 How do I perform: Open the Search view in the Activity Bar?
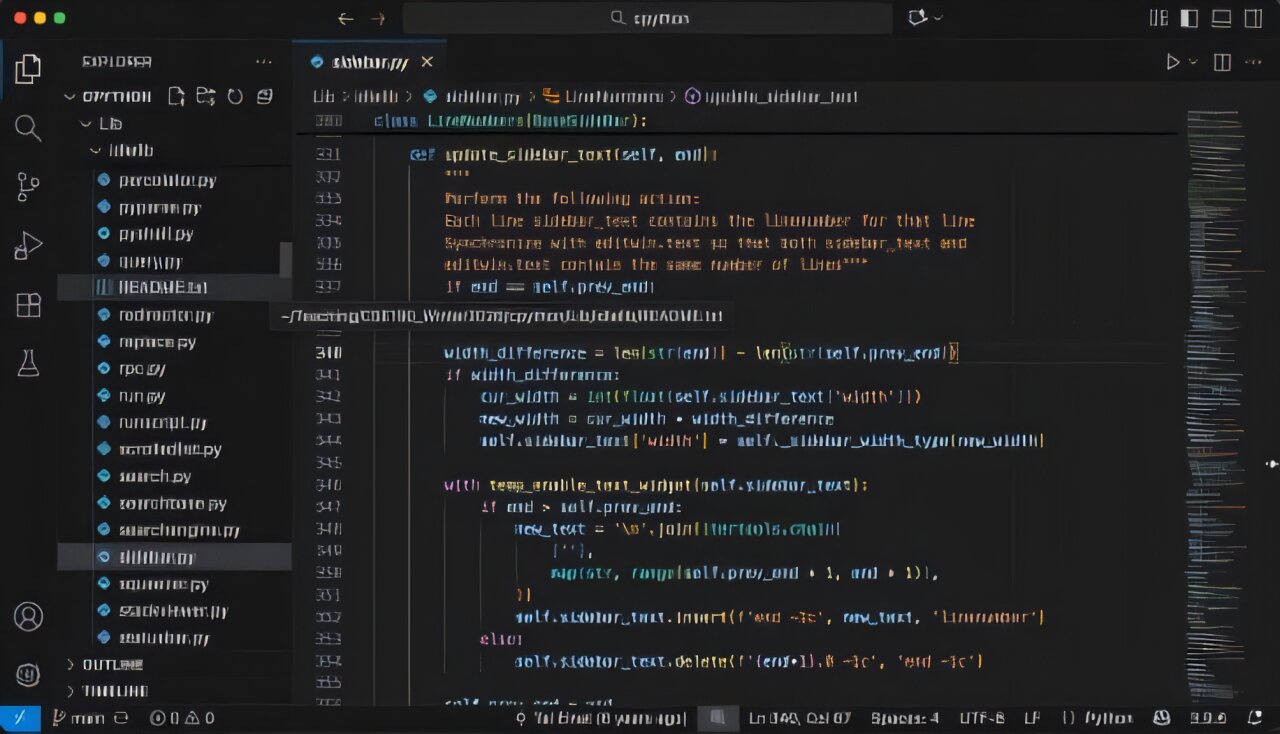pyautogui.click(x=27, y=128)
